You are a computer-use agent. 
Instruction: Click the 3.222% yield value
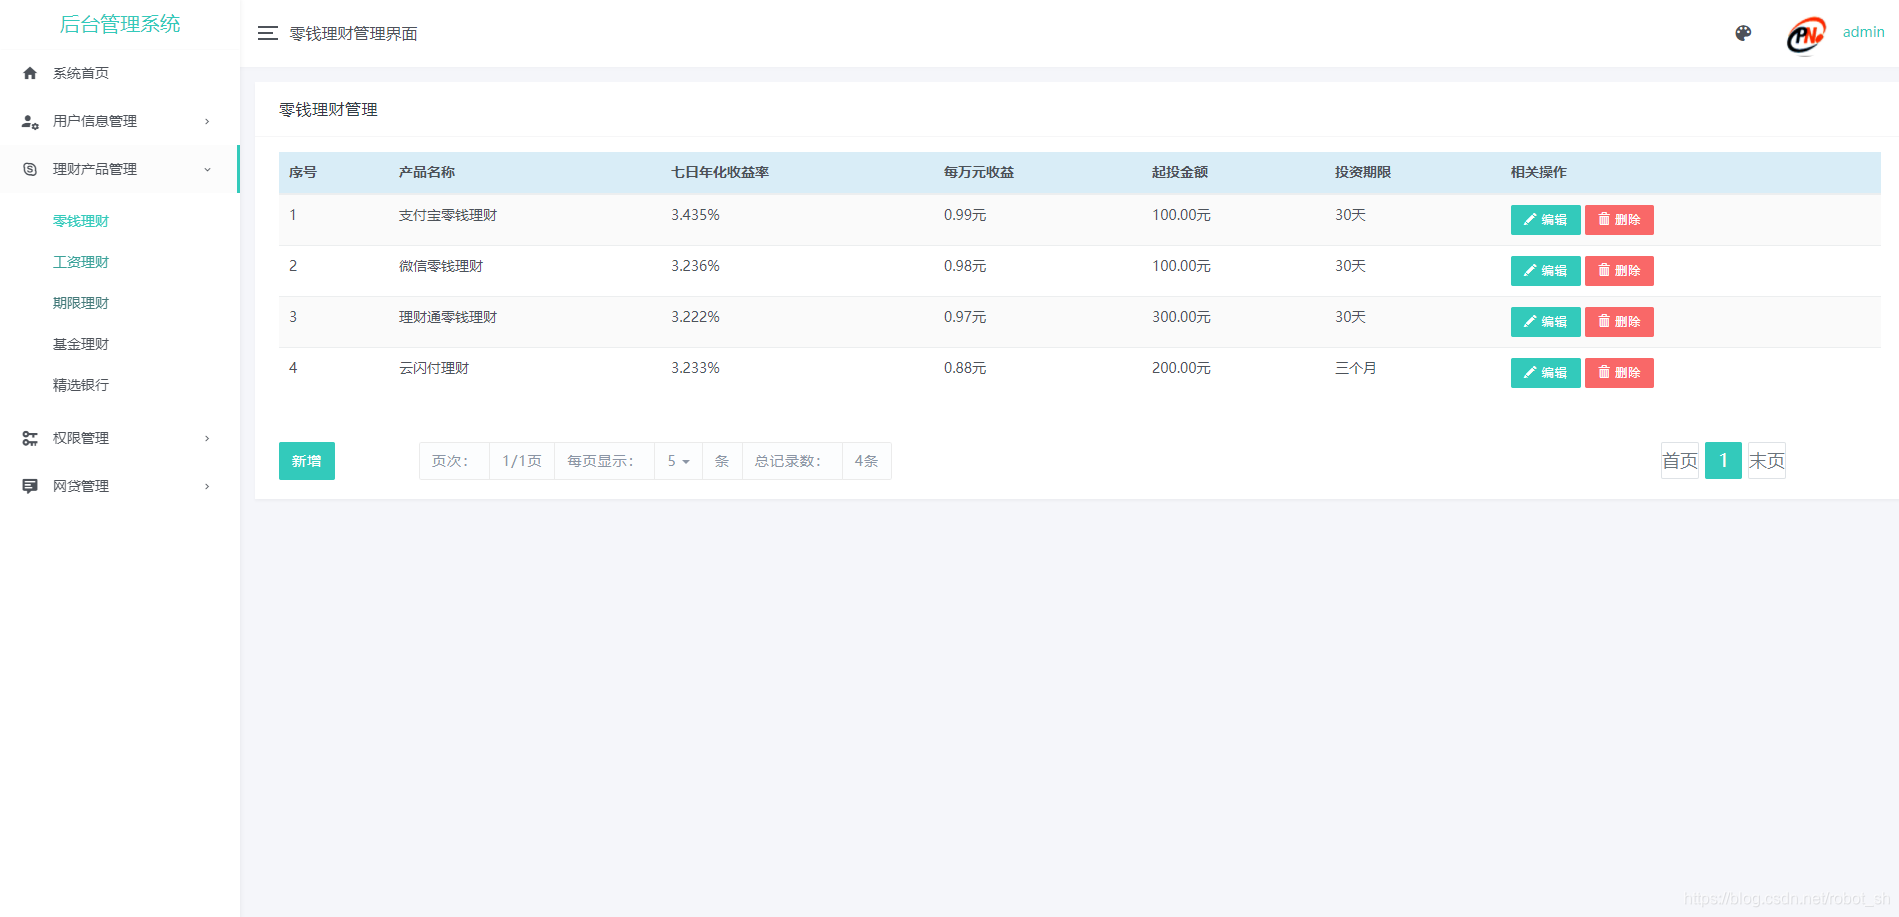[695, 317]
